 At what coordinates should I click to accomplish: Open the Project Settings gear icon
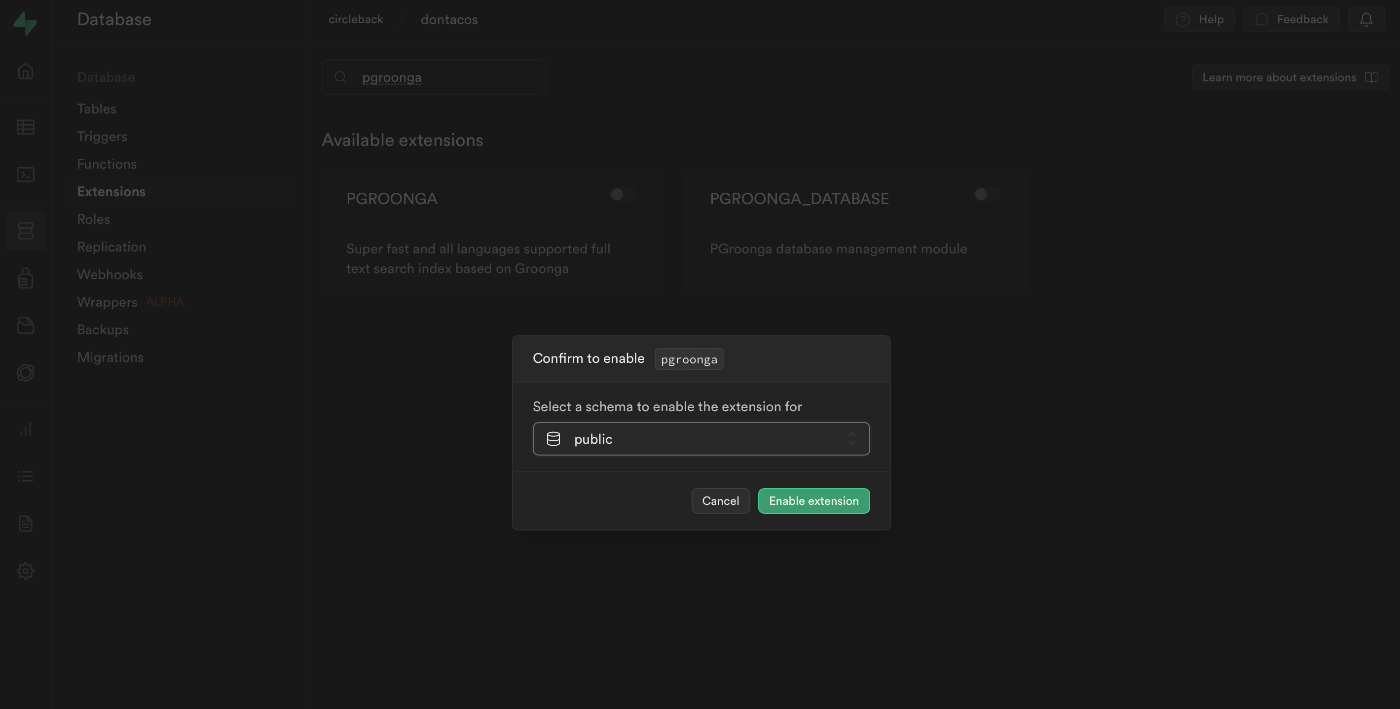coord(26,571)
